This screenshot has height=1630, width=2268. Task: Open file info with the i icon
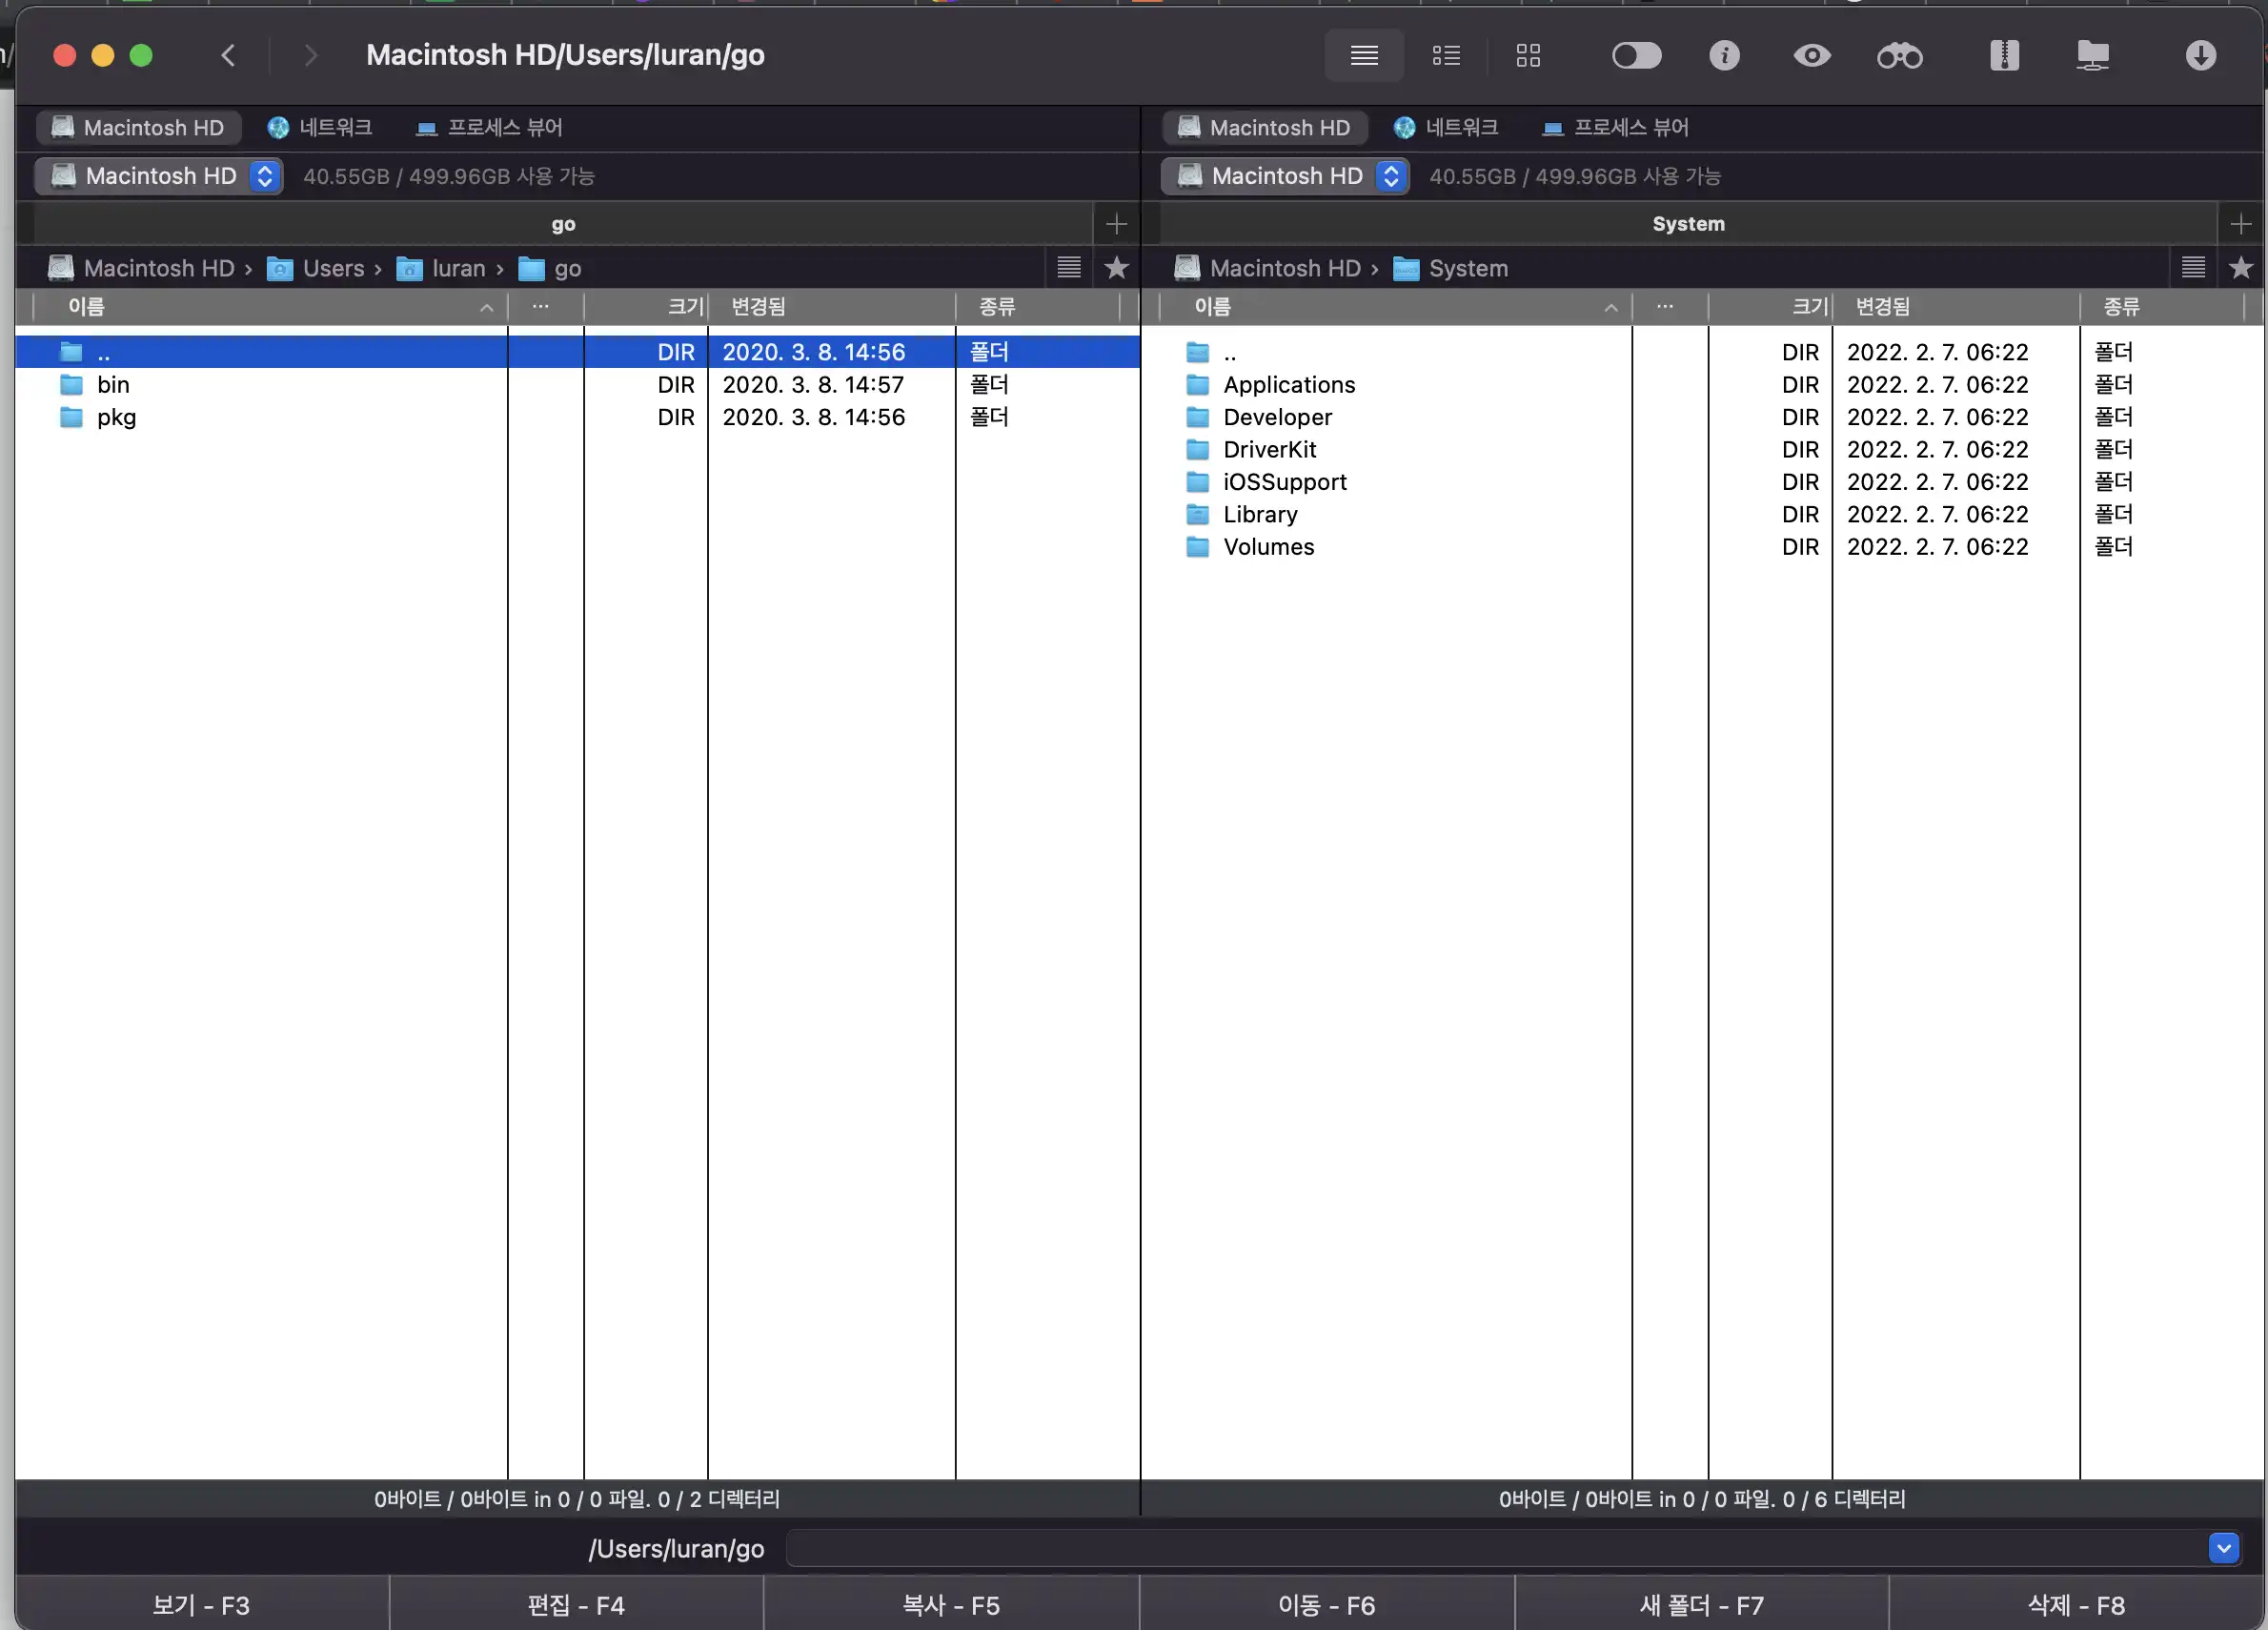click(1724, 55)
